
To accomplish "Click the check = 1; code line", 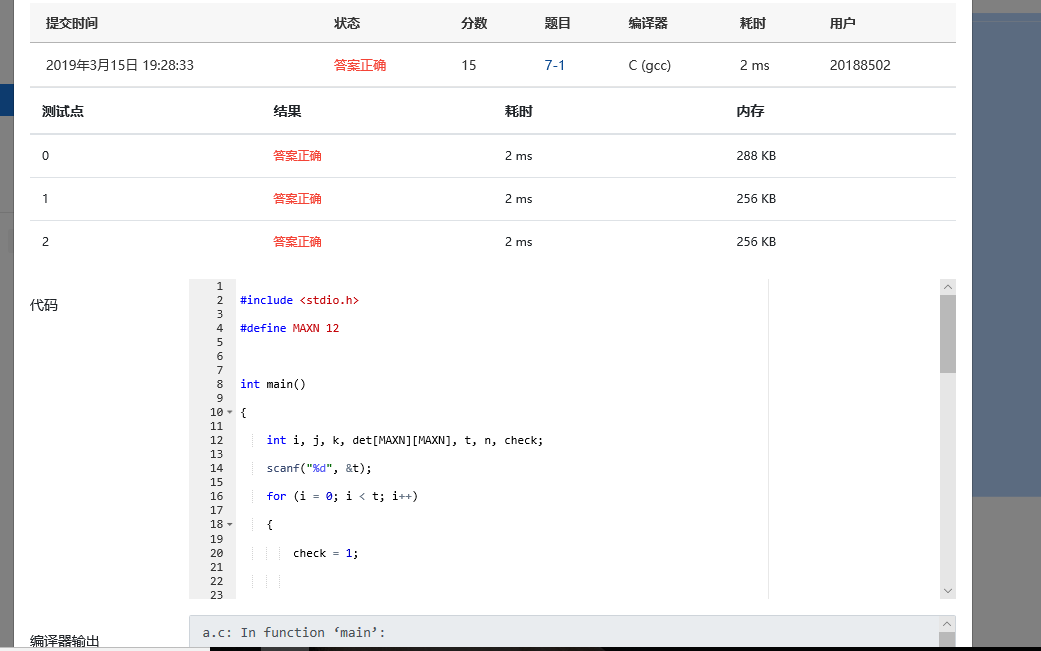I will coord(325,553).
